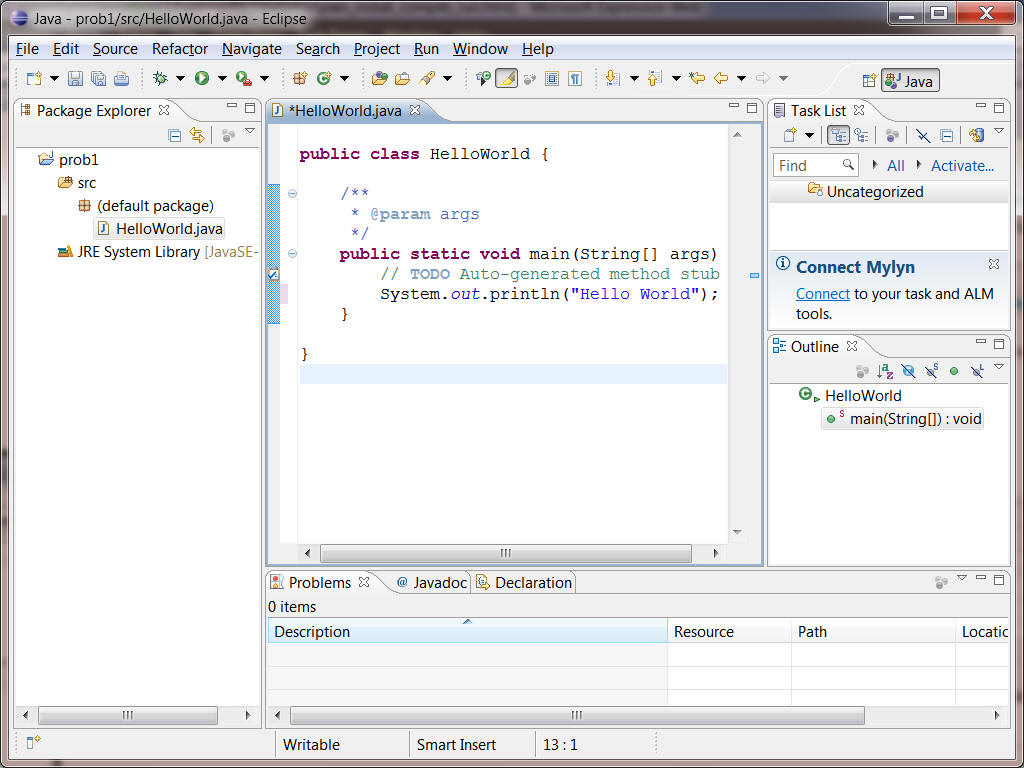Viewport: 1024px width, 768px height.
Task: Toggle Link with Editor in Package Explorer
Action: click(x=197, y=135)
